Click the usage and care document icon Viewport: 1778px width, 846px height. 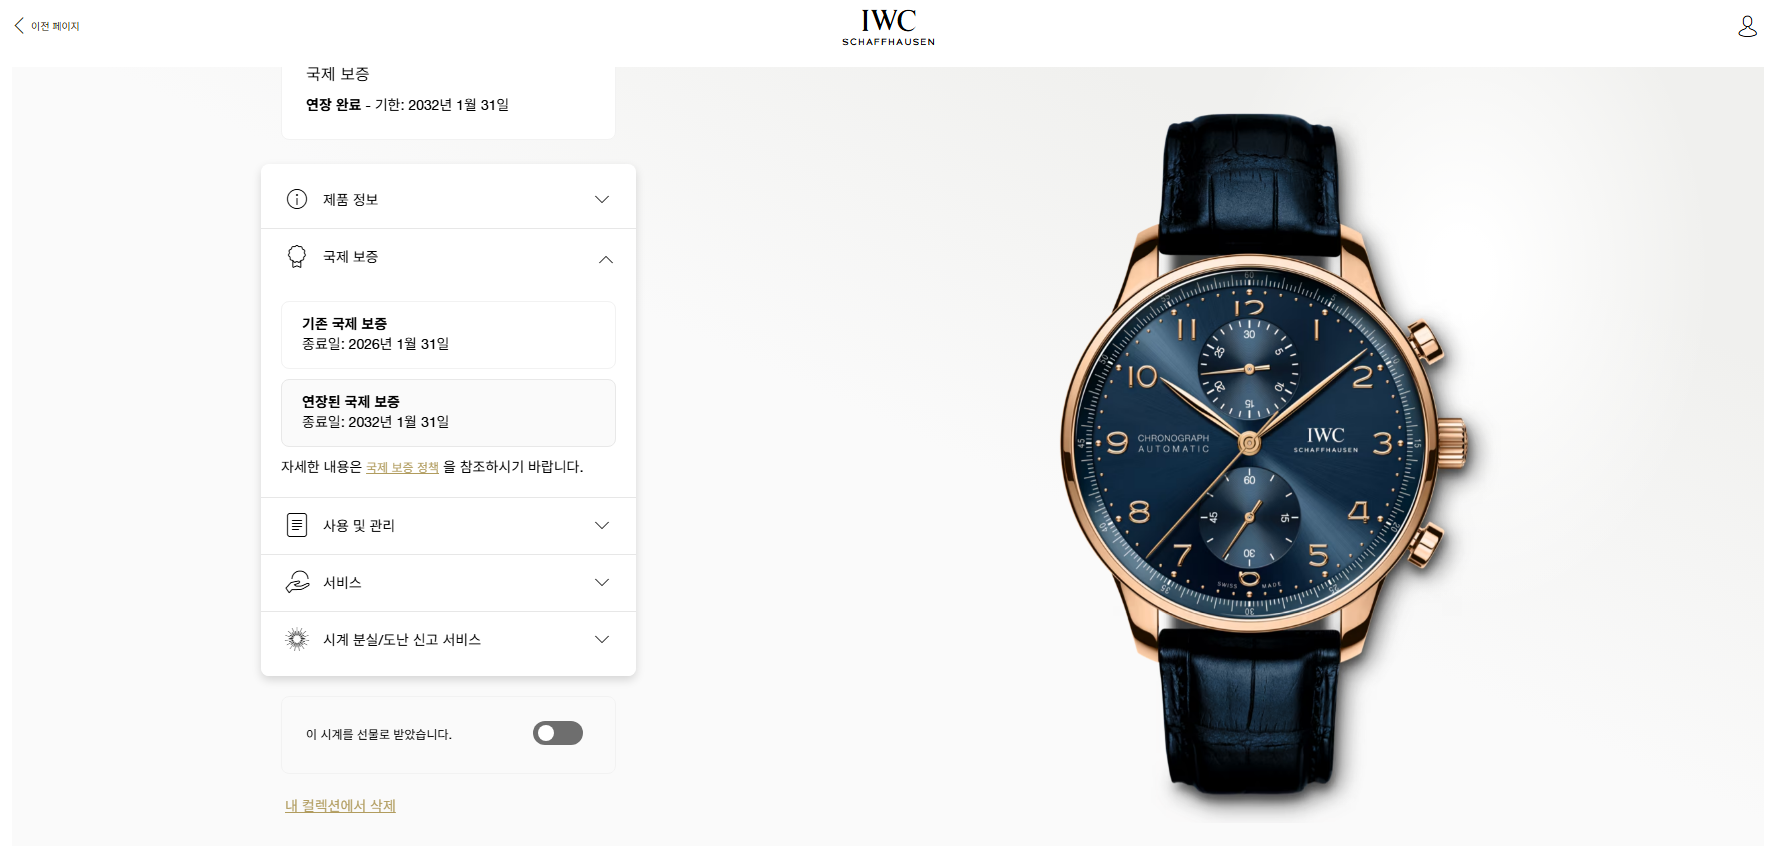tap(297, 525)
